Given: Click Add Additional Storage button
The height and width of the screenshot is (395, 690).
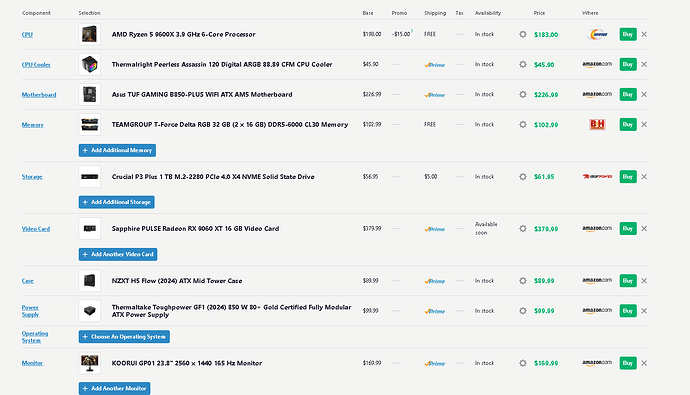Looking at the screenshot, I should coord(117,202).
